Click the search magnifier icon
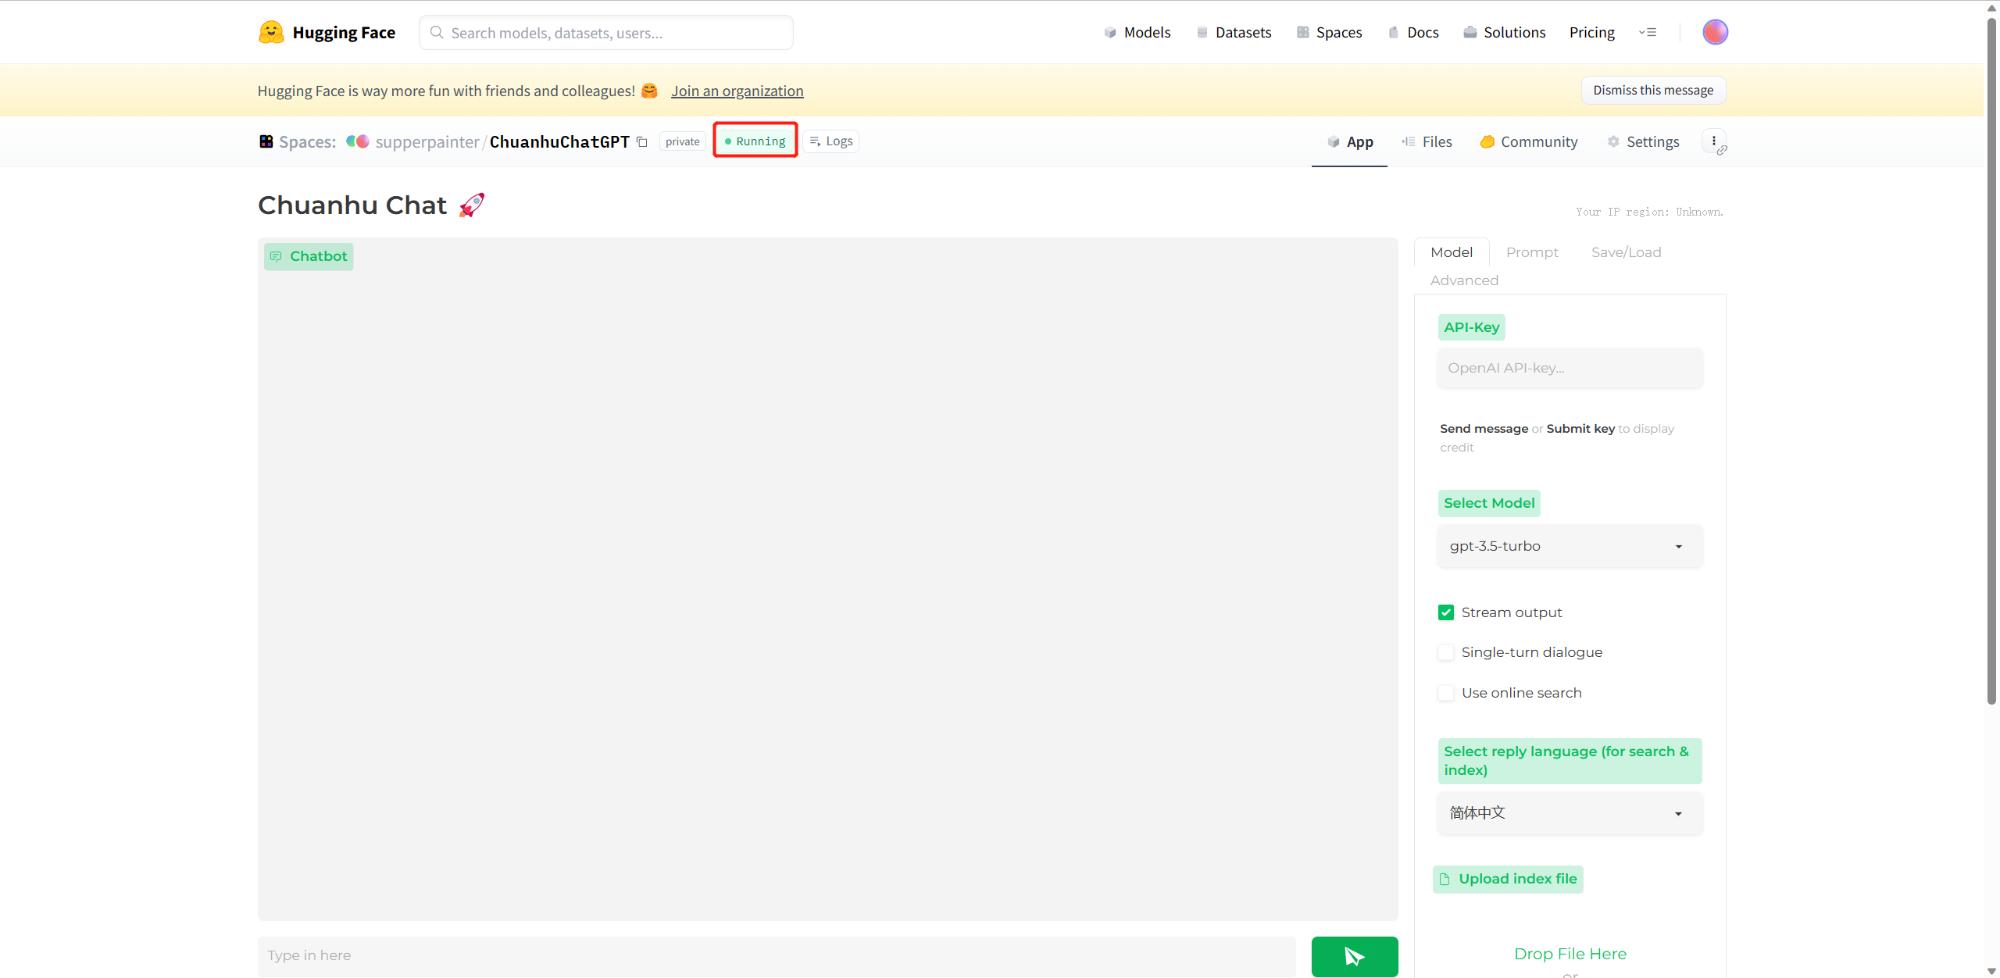This screenshot has width=2000, height=978. (437, 32)
